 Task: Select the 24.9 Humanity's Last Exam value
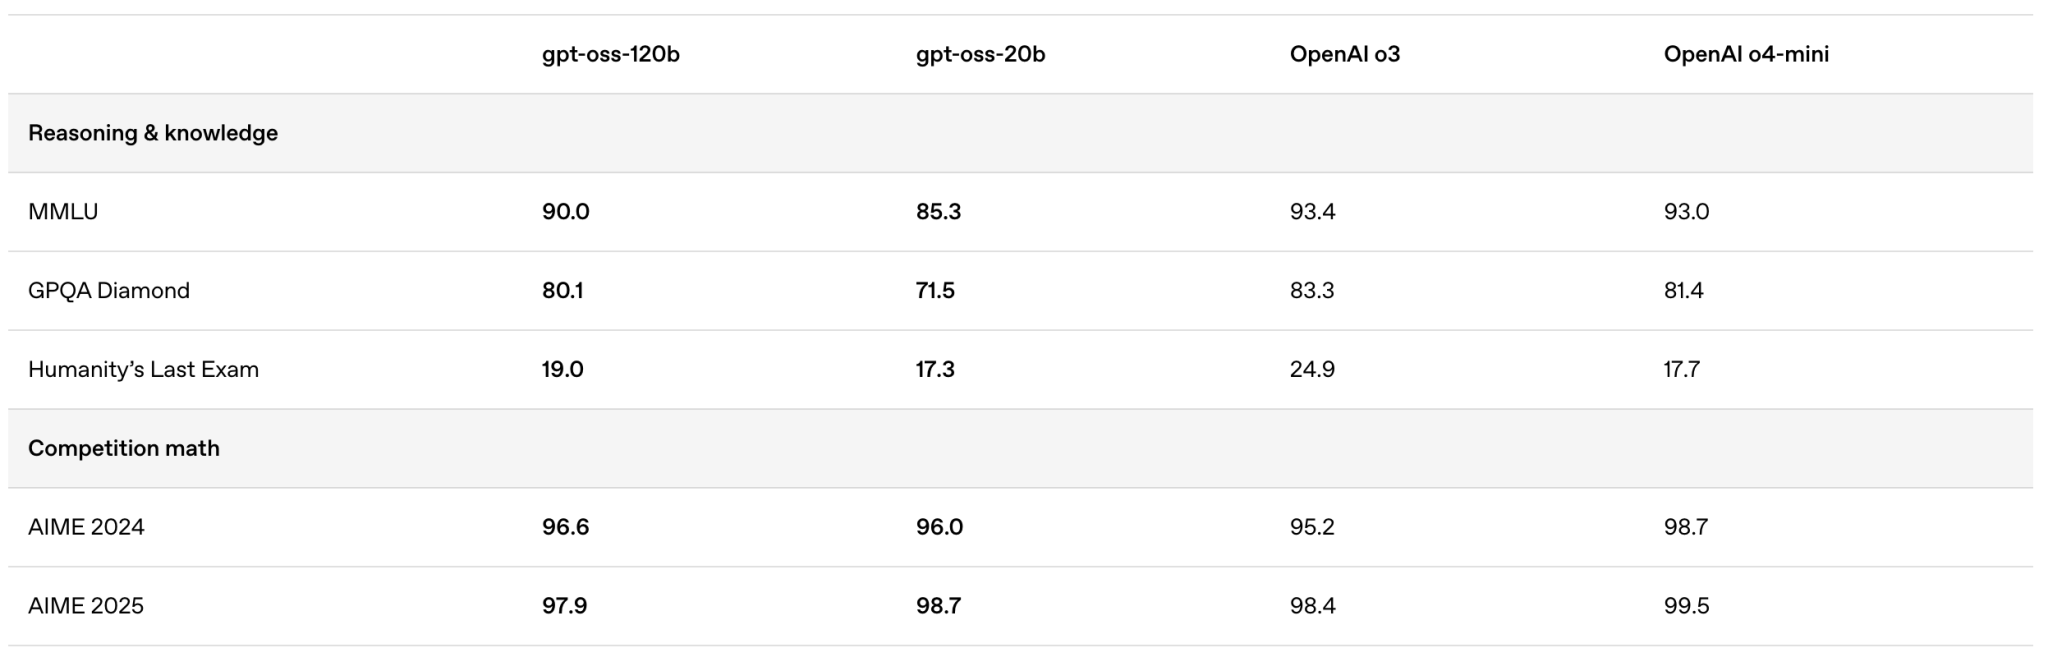pyautogui.click(x=1312, y=369)
